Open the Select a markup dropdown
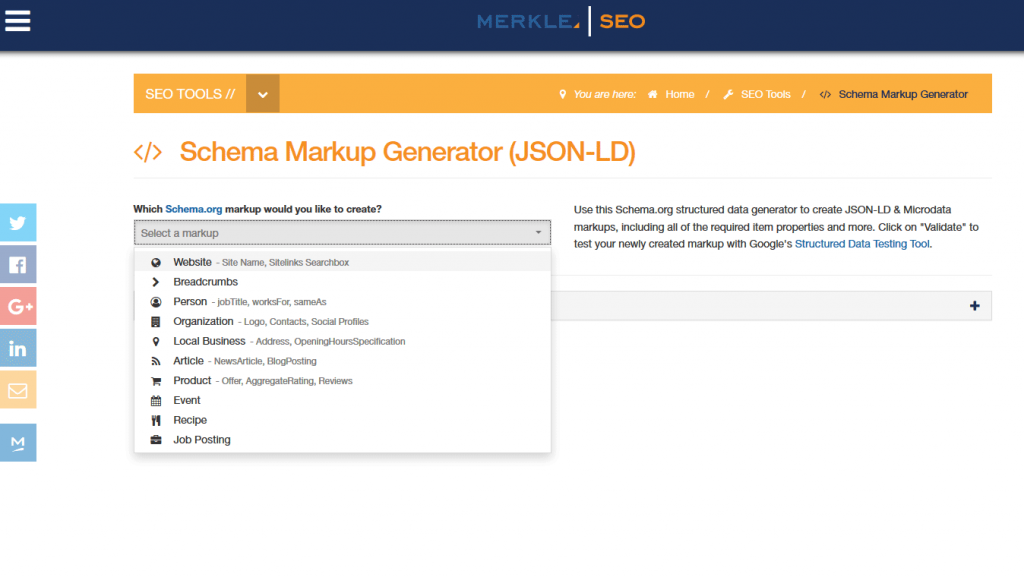Screen dimensions: 1024x577 (342, 233)
